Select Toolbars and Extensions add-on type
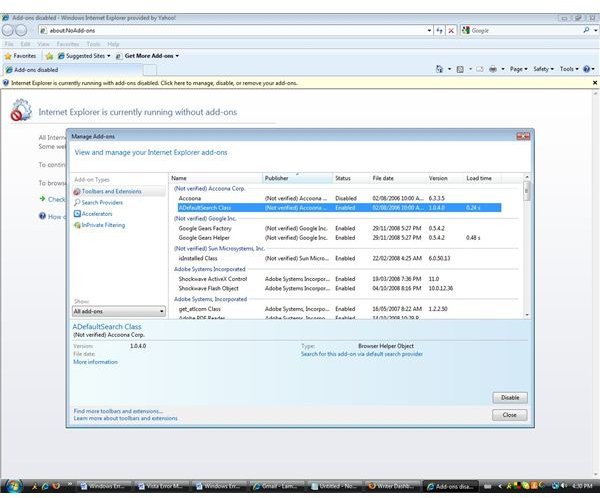Image resolution: width=600 pixels, height=498 pixels. [x=119, y=191]
